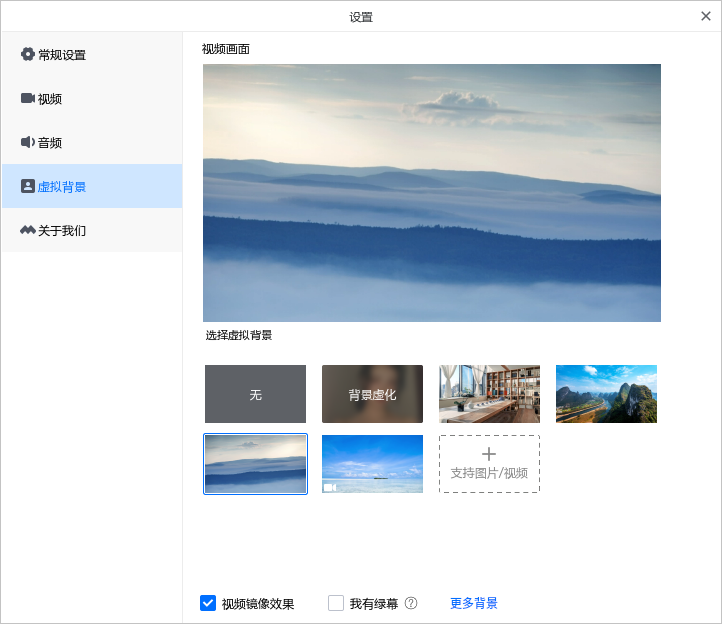This screenshot has height=624, width=722.
Task: Close the 设置 settings window
Action: 705,17
